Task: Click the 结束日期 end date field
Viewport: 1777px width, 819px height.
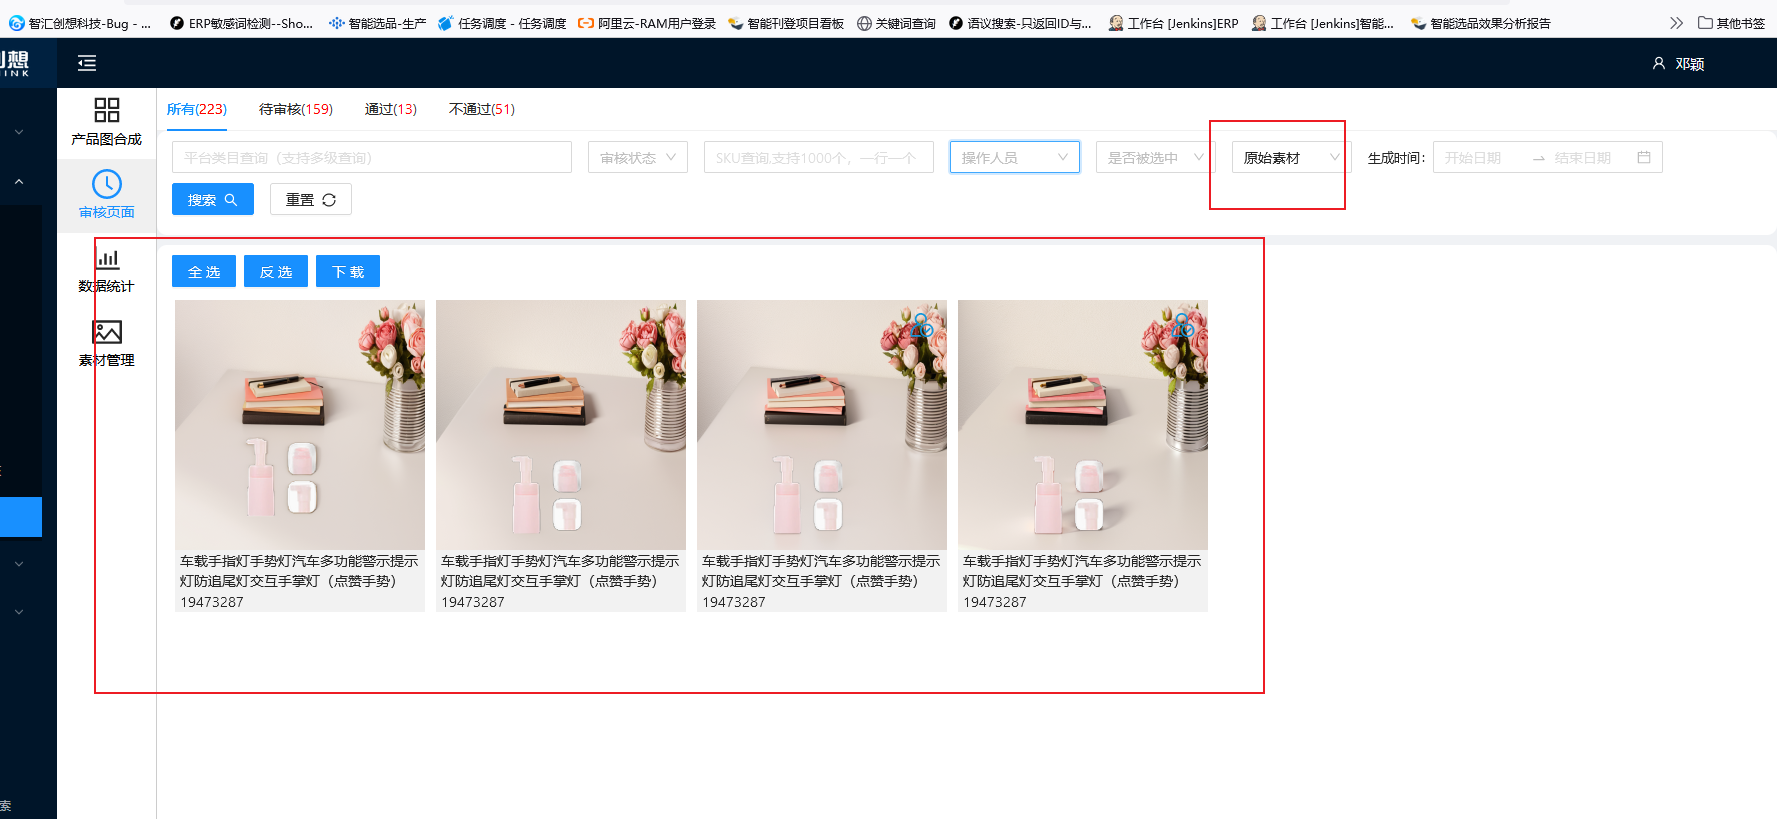Action: [x=1590, y=157]
